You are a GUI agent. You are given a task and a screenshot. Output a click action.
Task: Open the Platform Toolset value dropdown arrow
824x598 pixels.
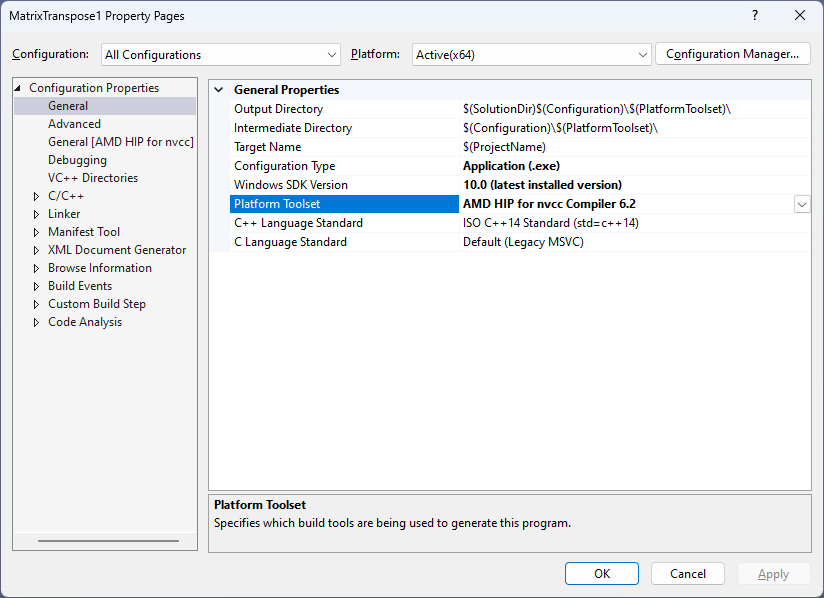tap(801, 204)
